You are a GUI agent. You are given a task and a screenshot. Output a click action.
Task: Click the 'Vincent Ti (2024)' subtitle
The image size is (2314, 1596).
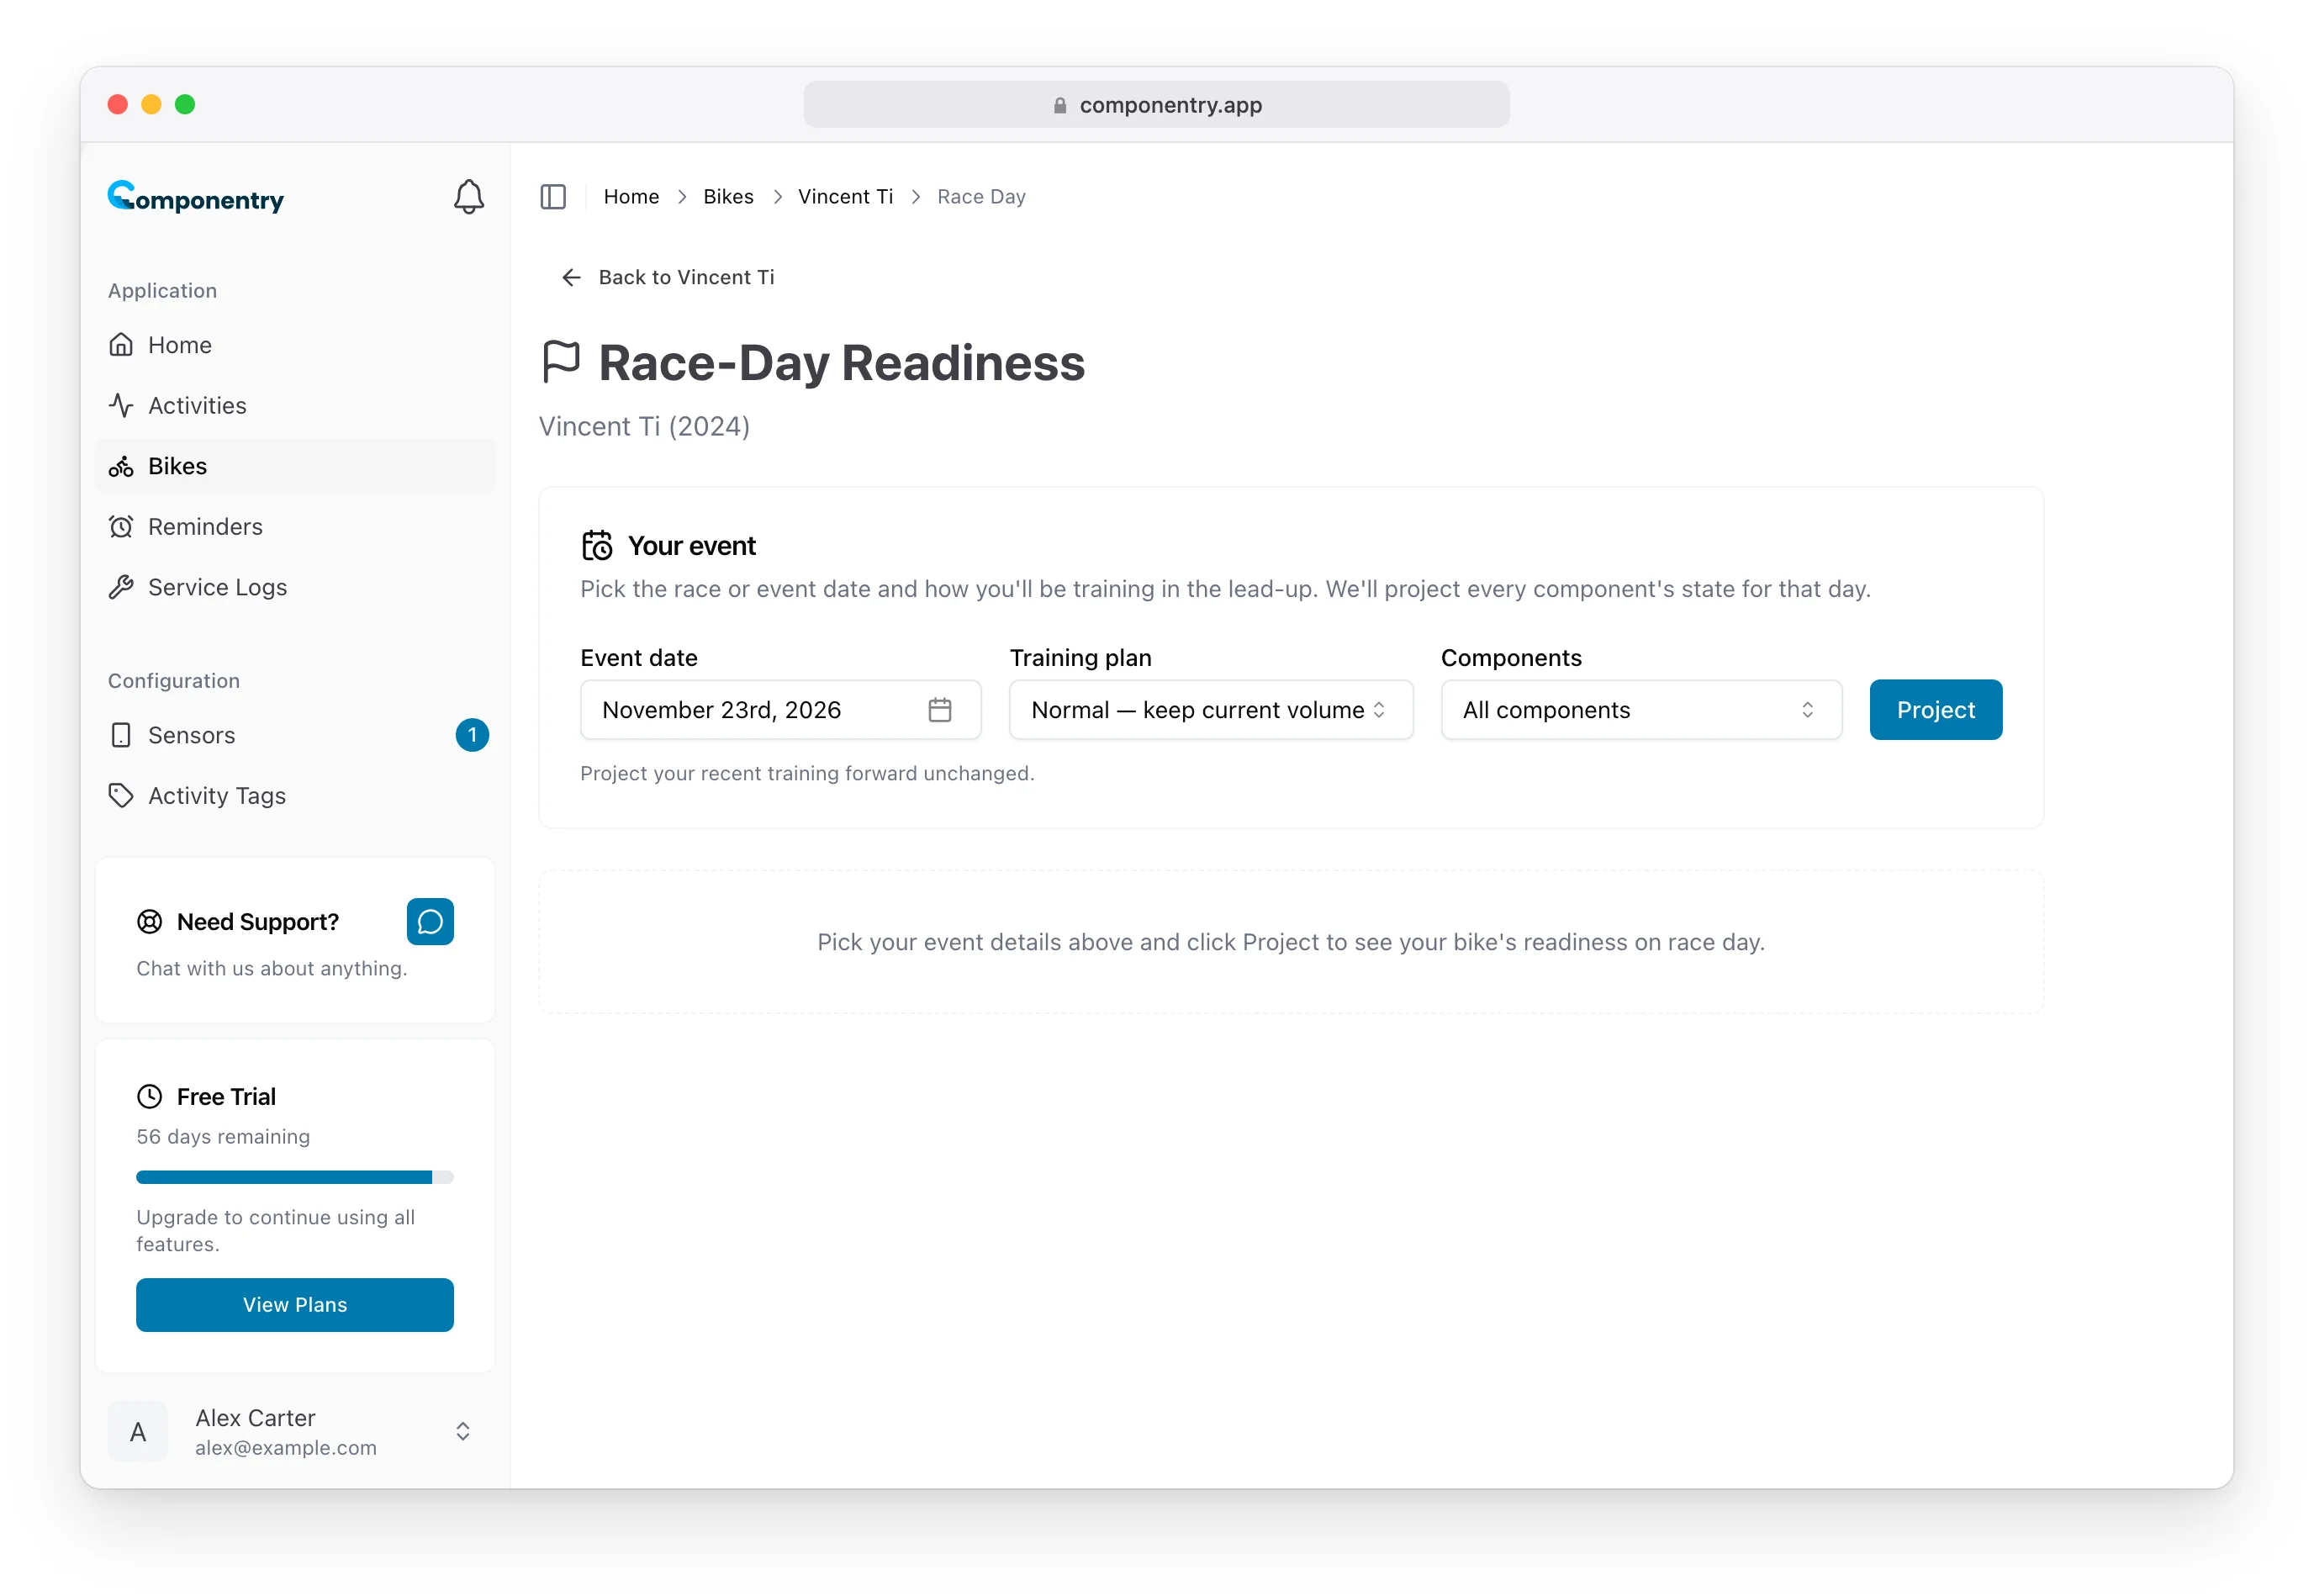[644, 427]
